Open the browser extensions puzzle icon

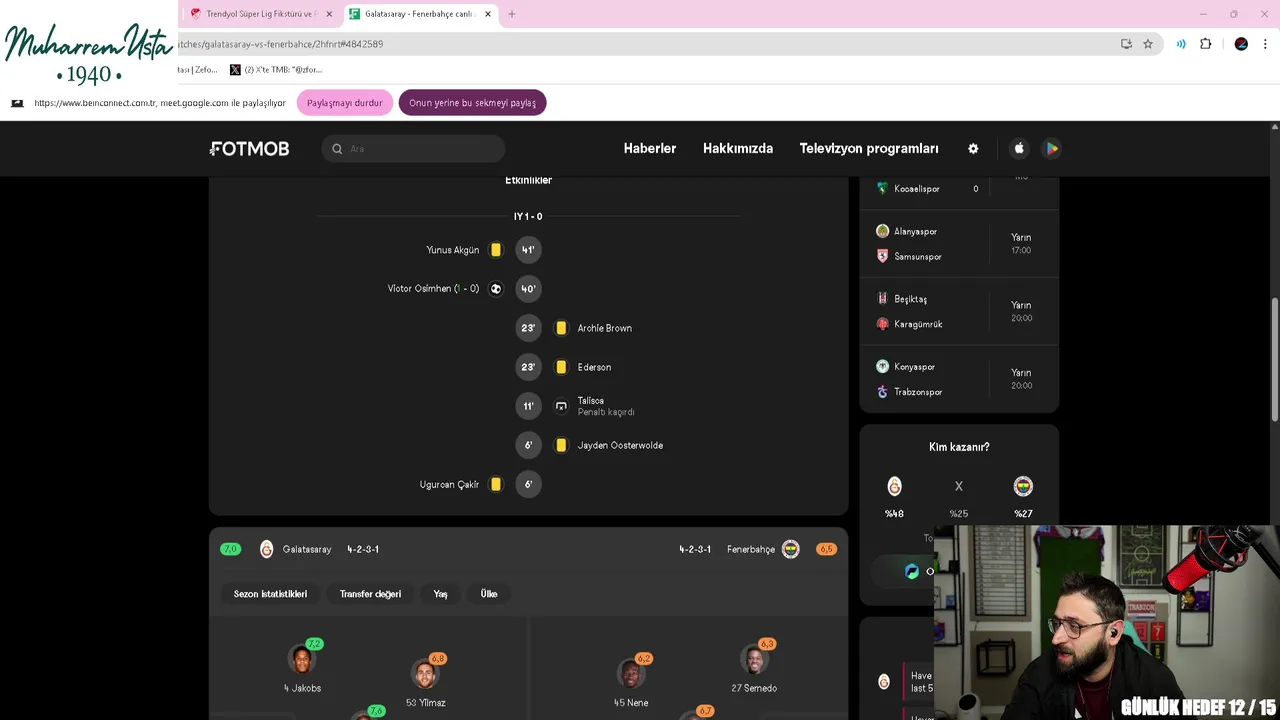pos(1205,44)
